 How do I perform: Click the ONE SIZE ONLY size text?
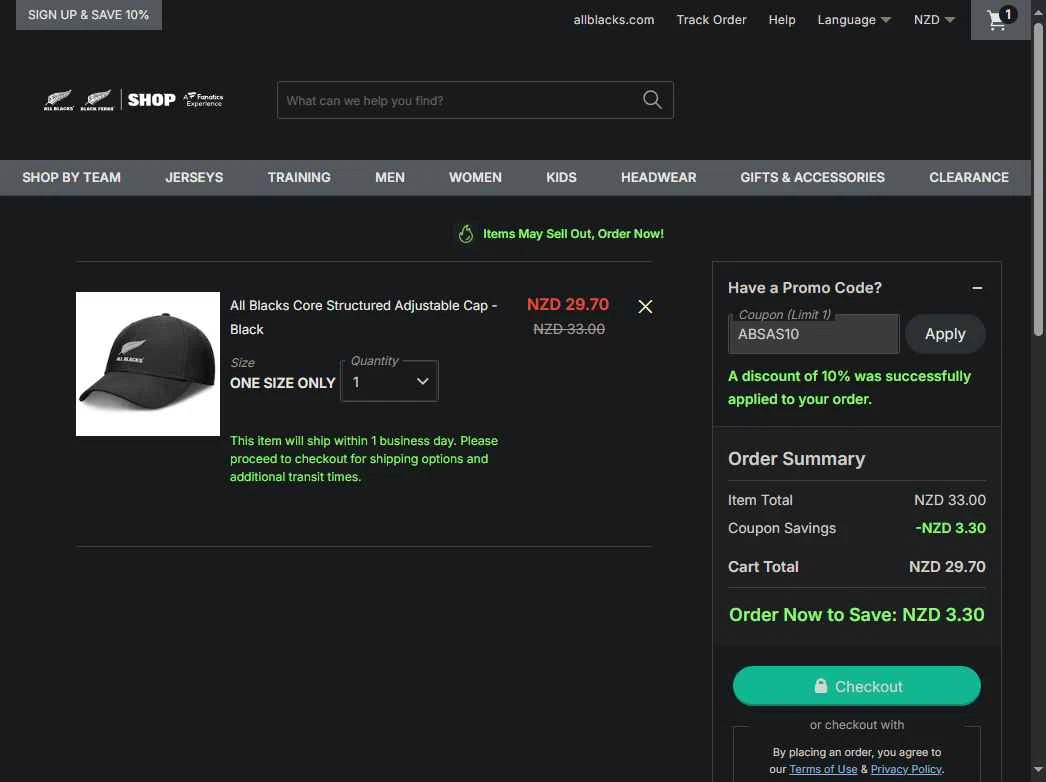283,383
